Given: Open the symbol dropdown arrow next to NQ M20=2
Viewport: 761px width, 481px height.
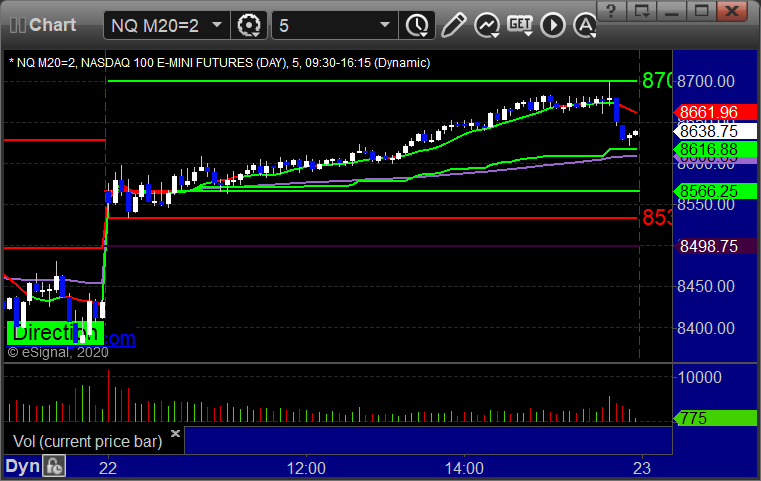Looking at the screenshot, I should (x=217, y=25).
